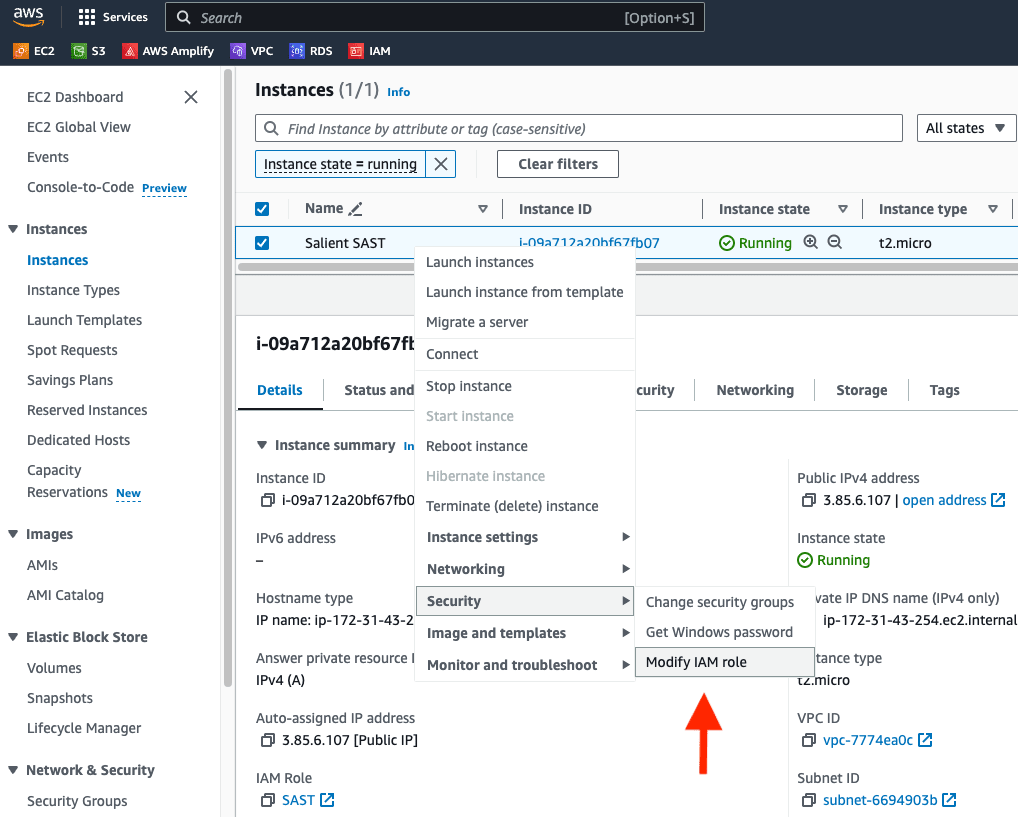Open VPC shortcut in favorites bar

(x=252, y=51)
